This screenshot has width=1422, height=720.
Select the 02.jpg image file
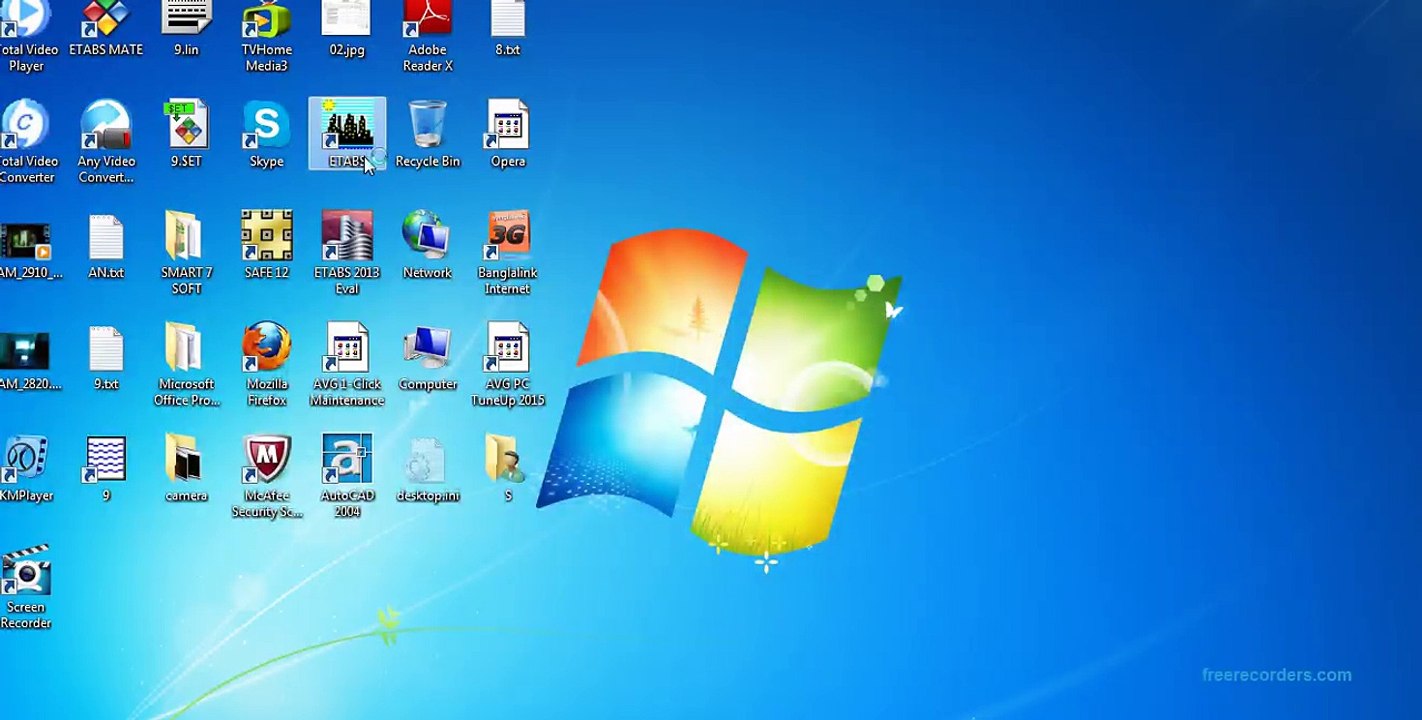[x=347, y=28]
